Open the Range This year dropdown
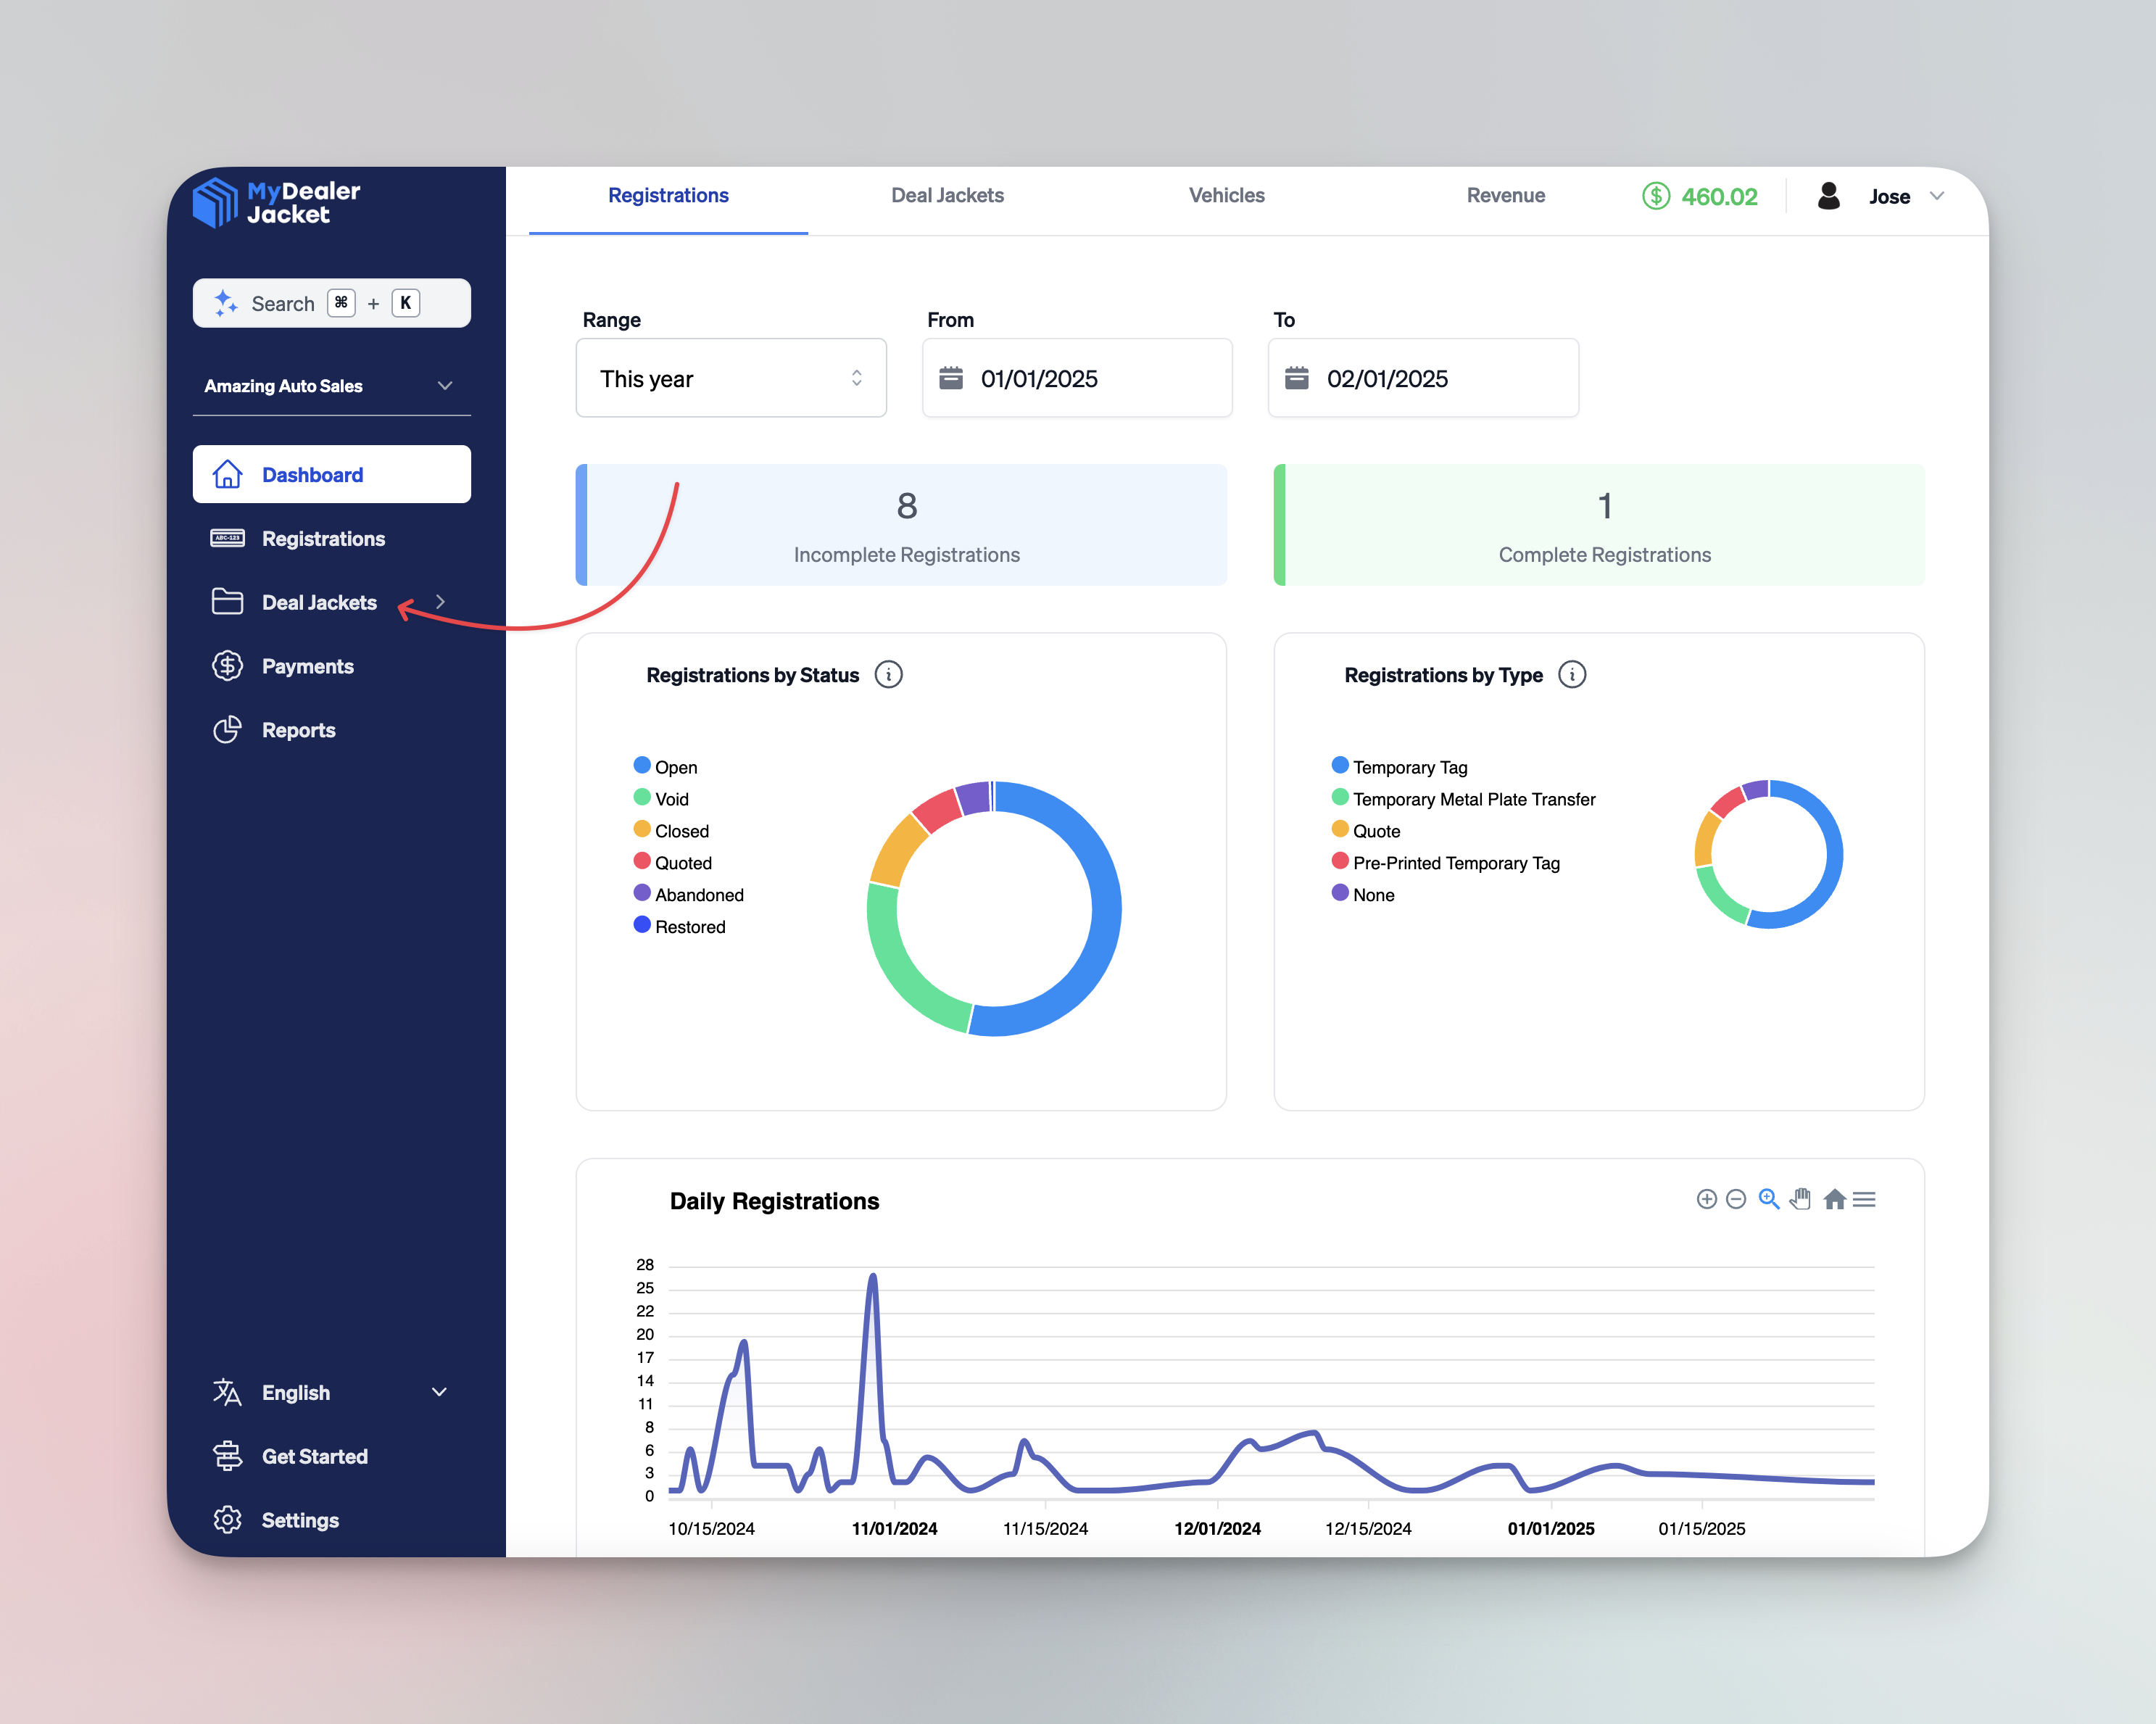2156x1724 pixels. pyautogui.click(x=731, y=378)
